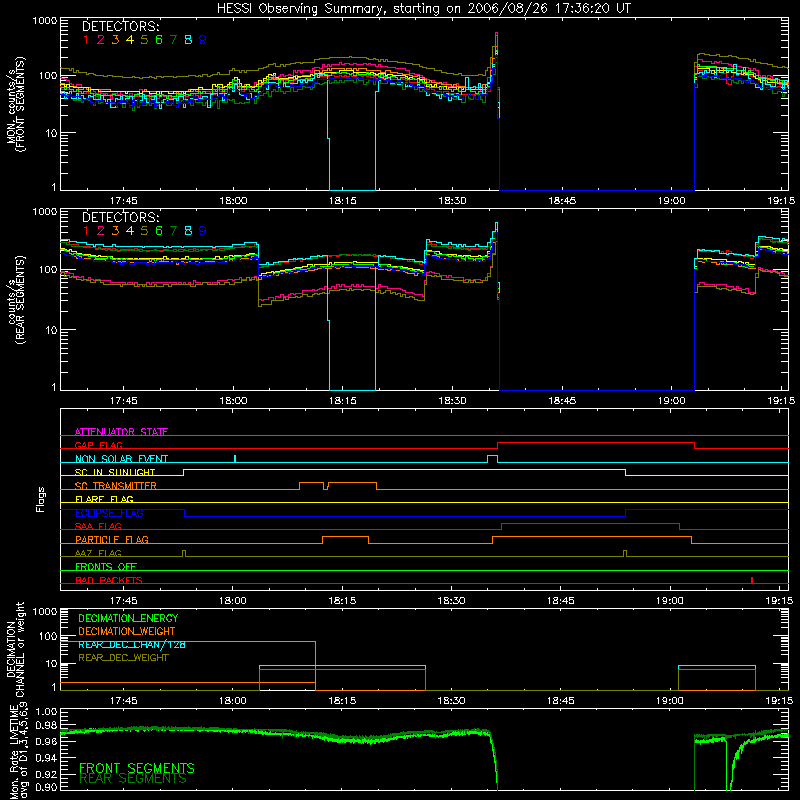Select the DECIMATION_WEIGHT legend entry
The image size is (800, 800).
127,631
